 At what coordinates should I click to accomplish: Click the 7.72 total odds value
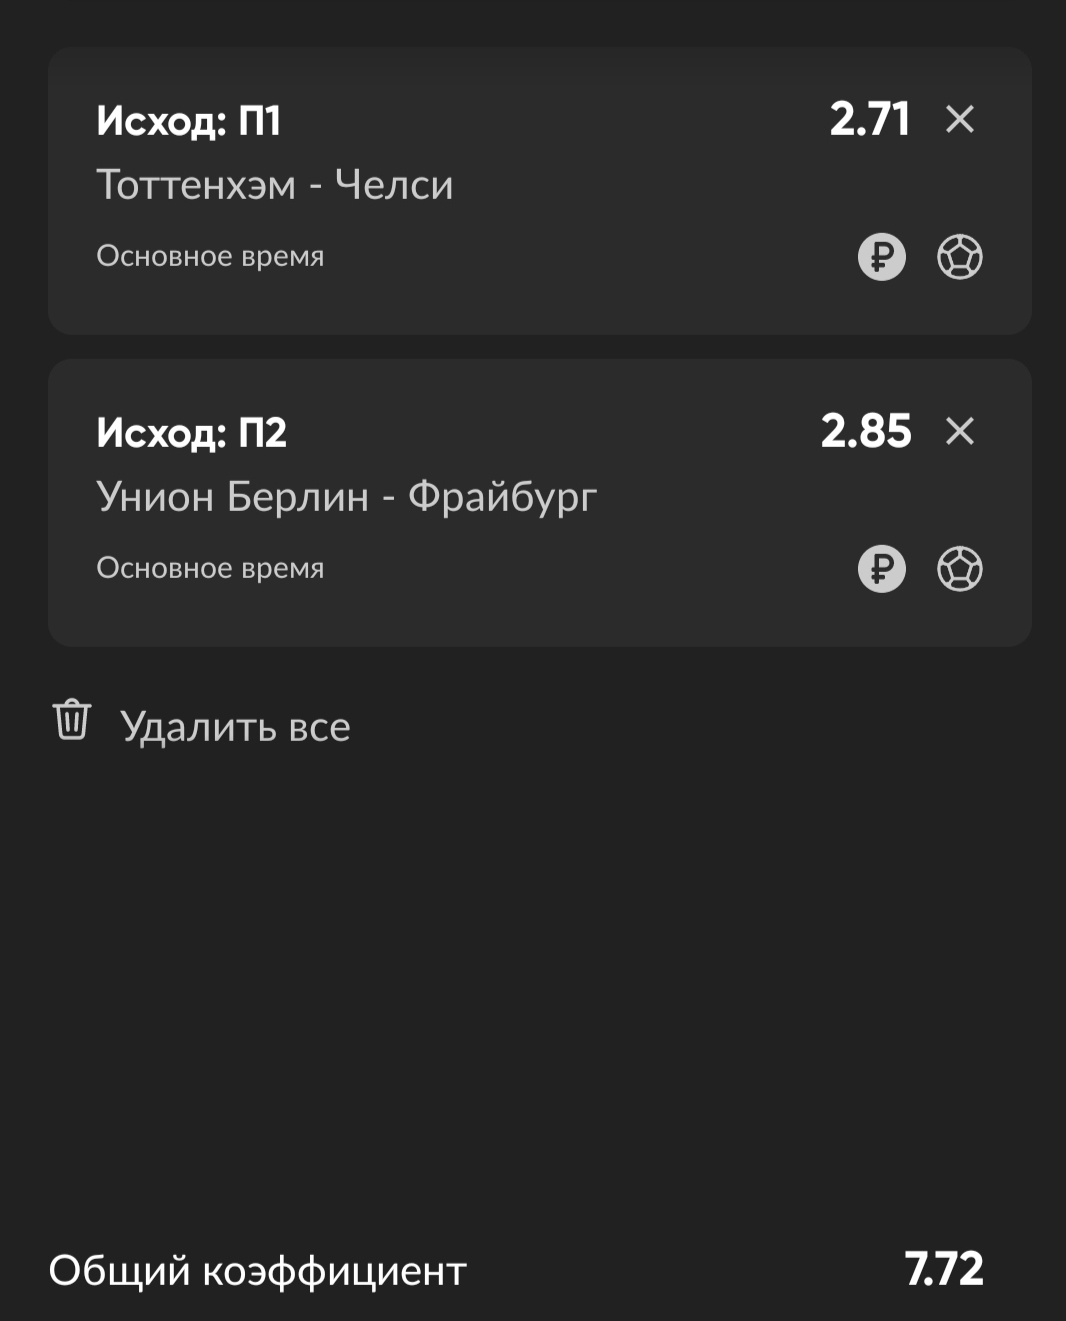coord(944,1270)
